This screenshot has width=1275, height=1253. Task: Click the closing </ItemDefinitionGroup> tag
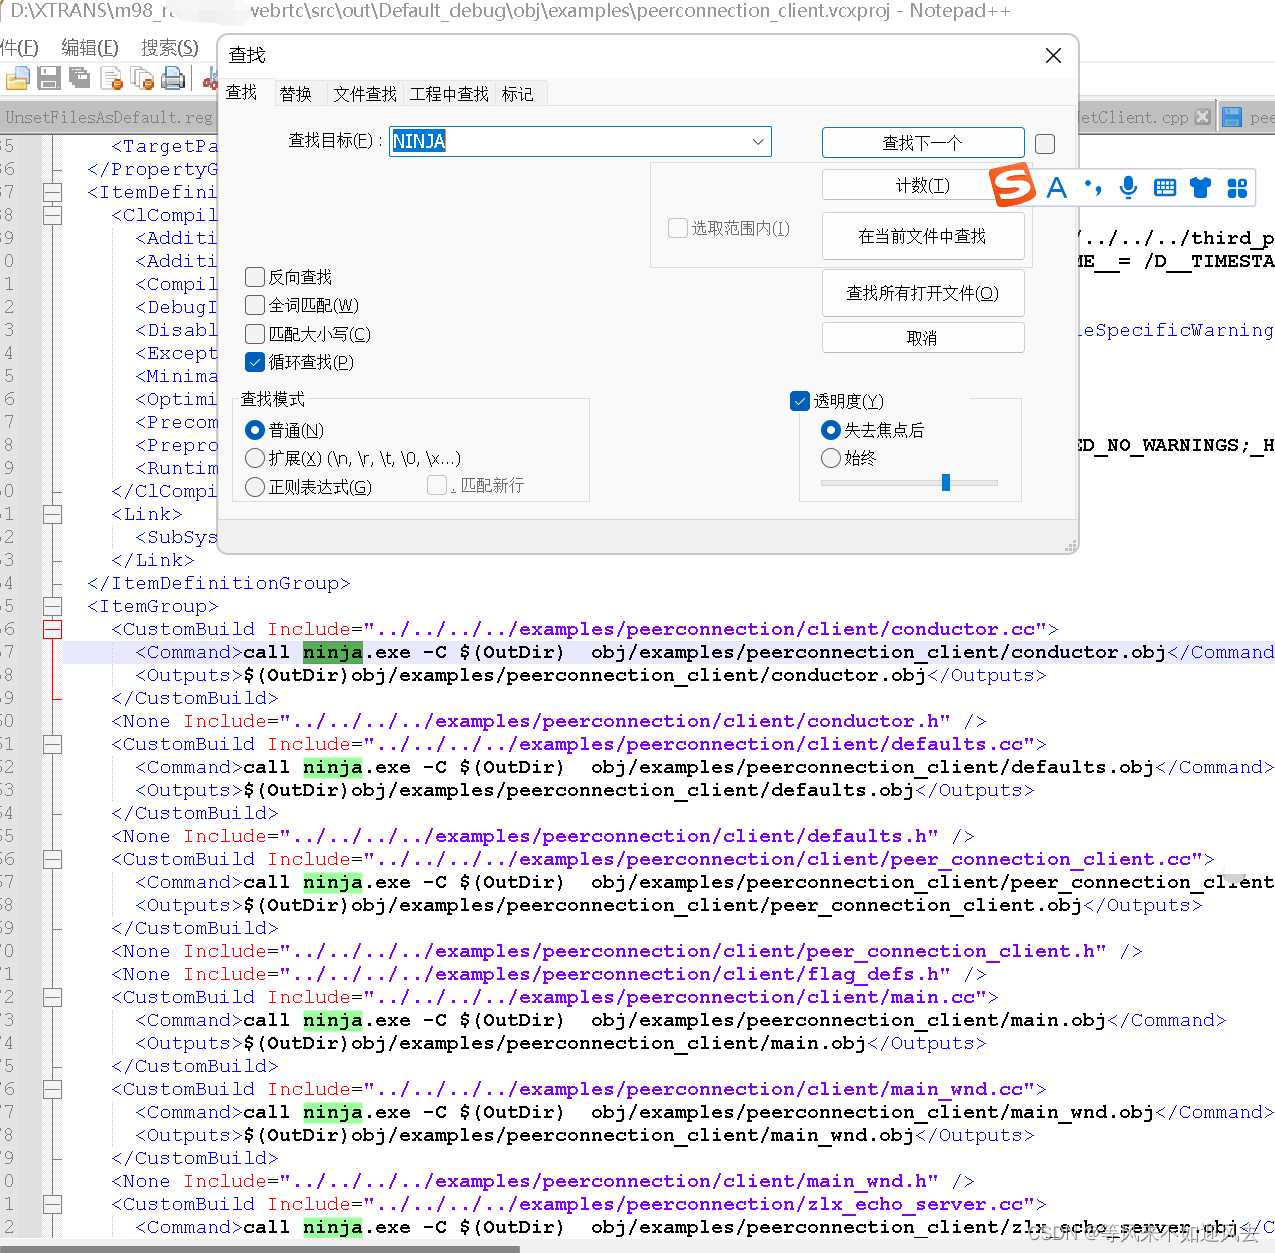[219, 583]
